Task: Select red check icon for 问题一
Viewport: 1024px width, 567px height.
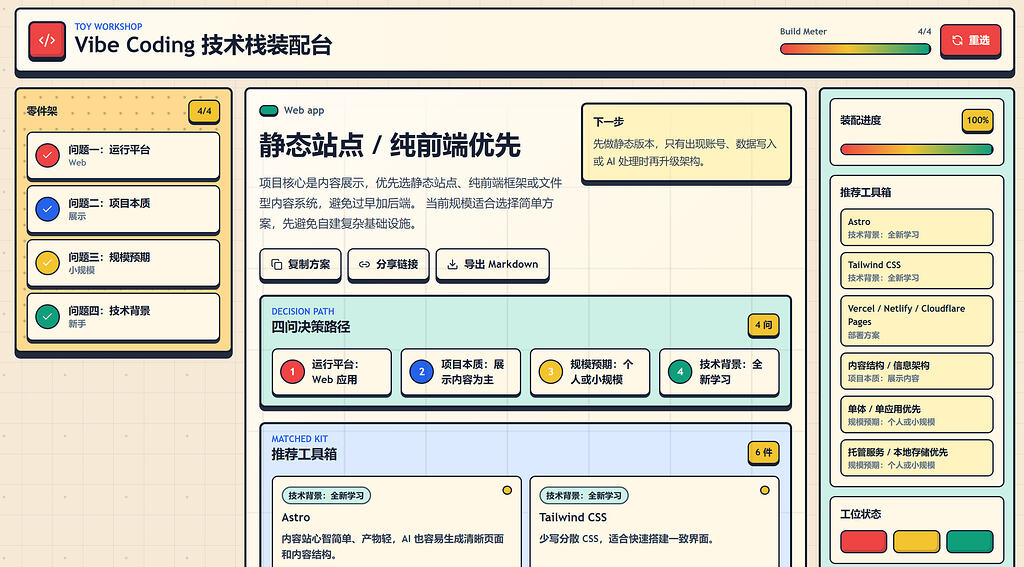Action: pyautogui.click(x=48, y=155)
